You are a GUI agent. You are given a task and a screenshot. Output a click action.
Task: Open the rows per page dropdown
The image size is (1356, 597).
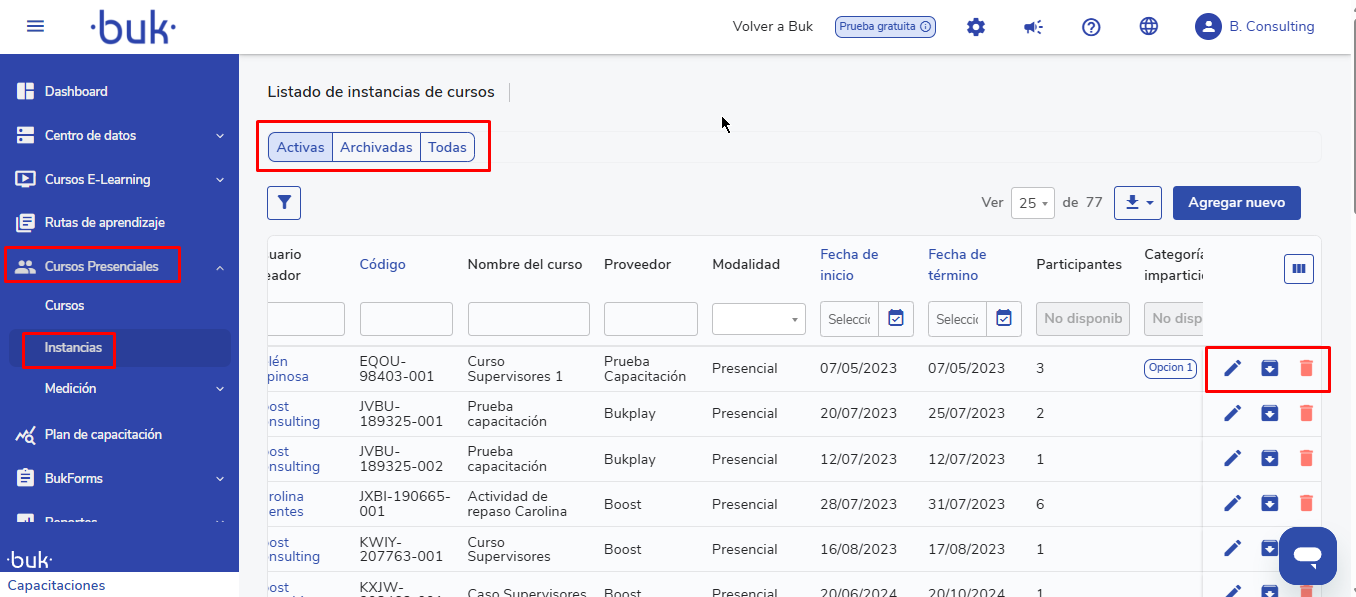pyautogui.click(x=1032, y=203)
